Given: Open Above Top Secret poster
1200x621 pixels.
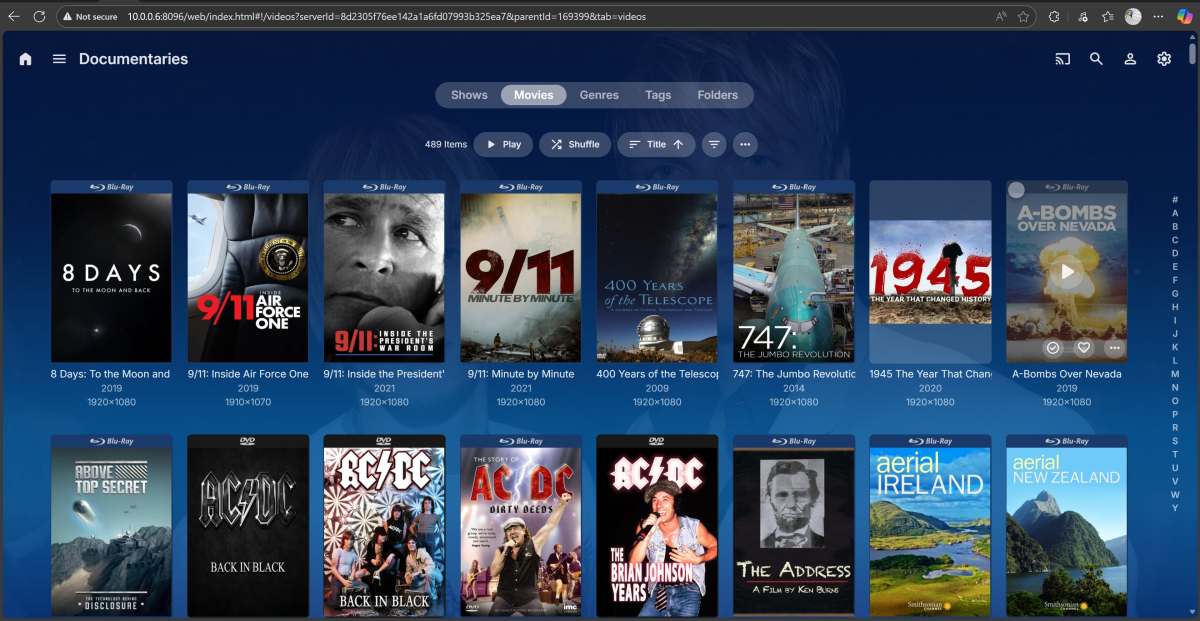Looking at the screenshot, I should pos(111,526).
